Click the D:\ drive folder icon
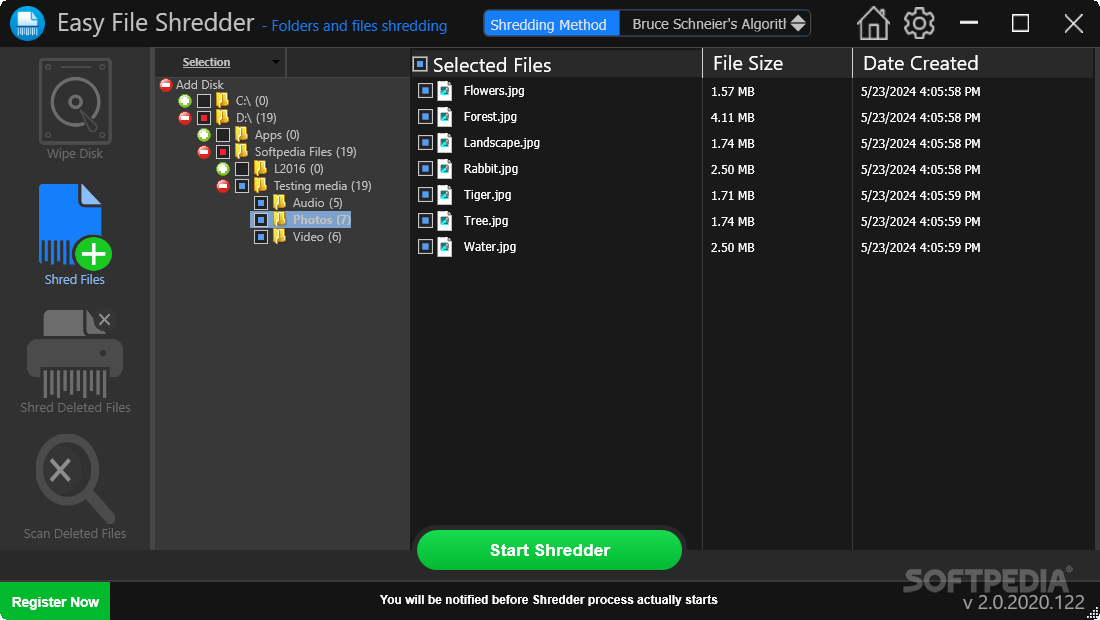The image size is (1100, 620). coord(222,117)
